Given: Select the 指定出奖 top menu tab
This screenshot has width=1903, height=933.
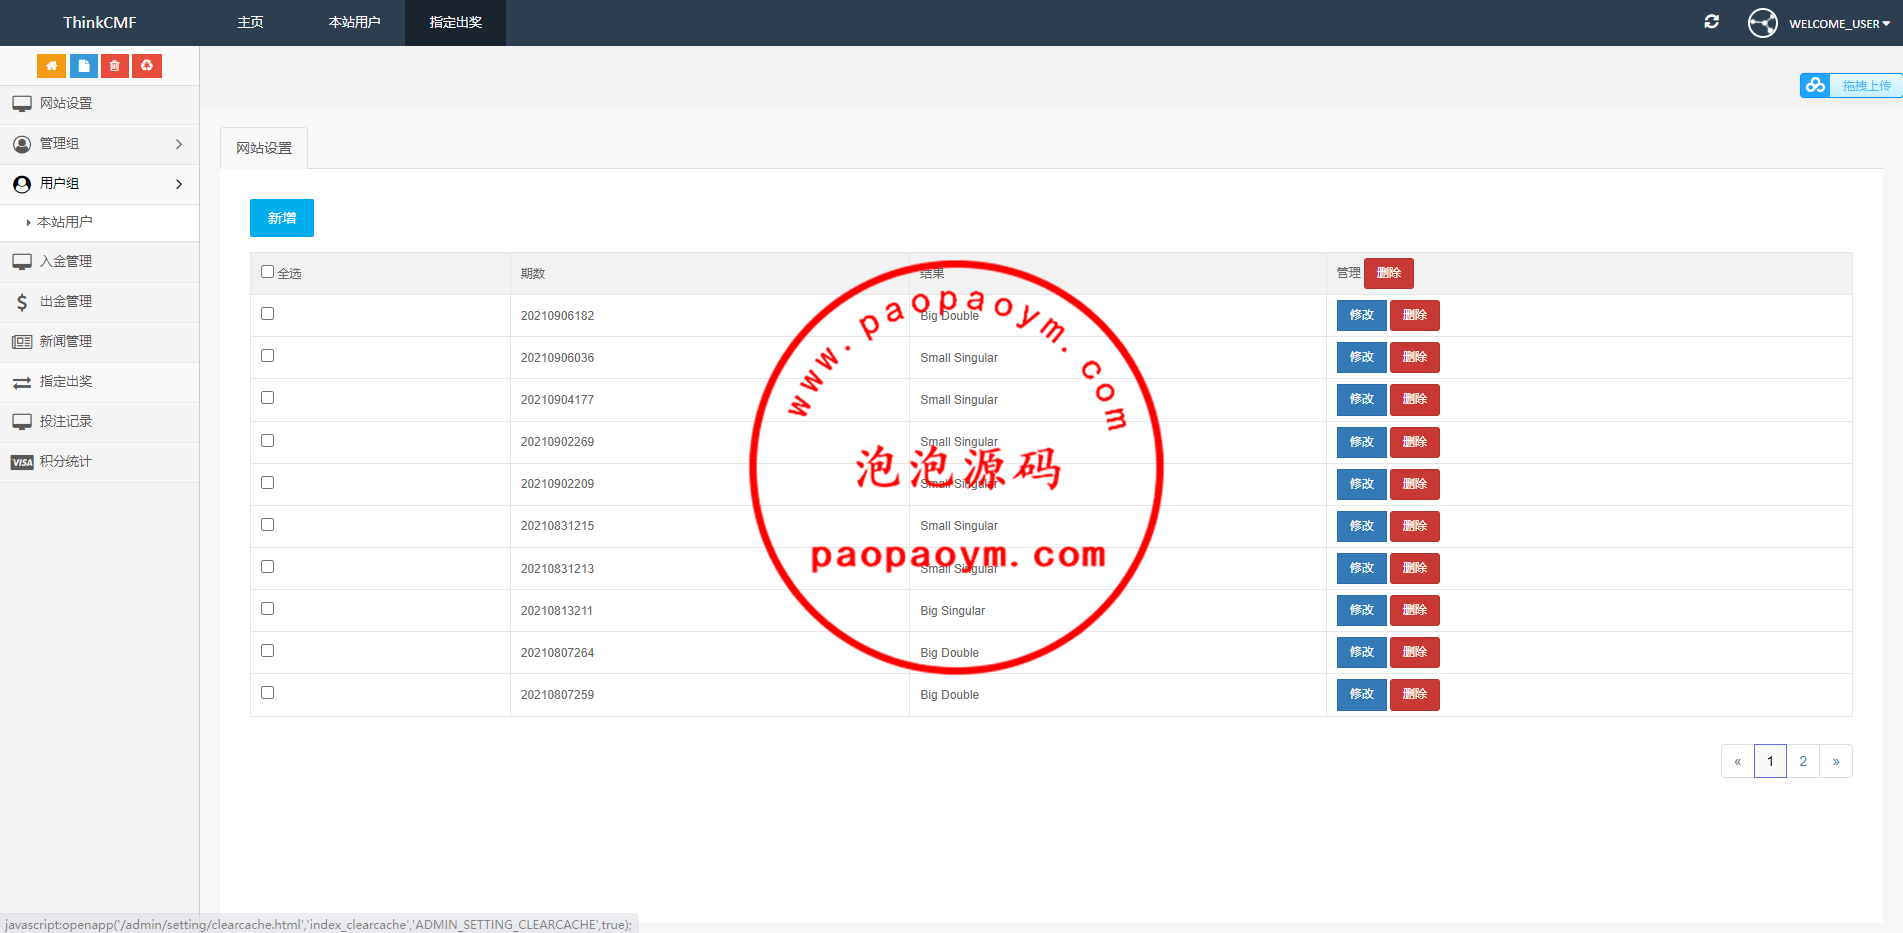Looking at the screenshot, I should [455, 22].
